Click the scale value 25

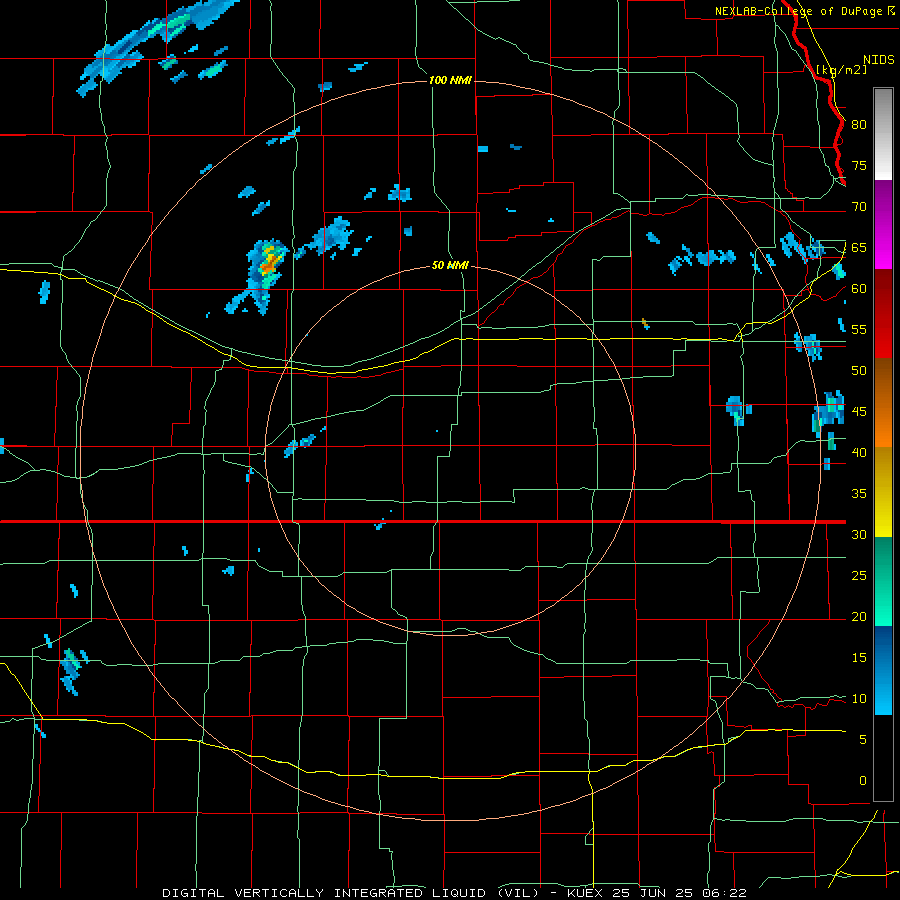pos(859,576)
